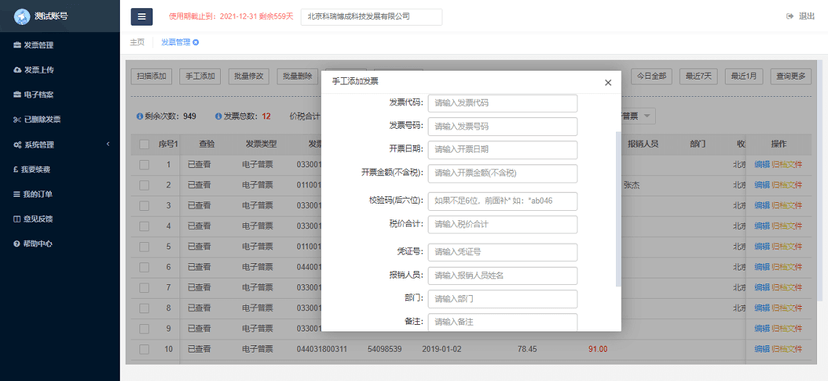
Task: Click cell 044031800311 in row 10
Action: point(322,349)
